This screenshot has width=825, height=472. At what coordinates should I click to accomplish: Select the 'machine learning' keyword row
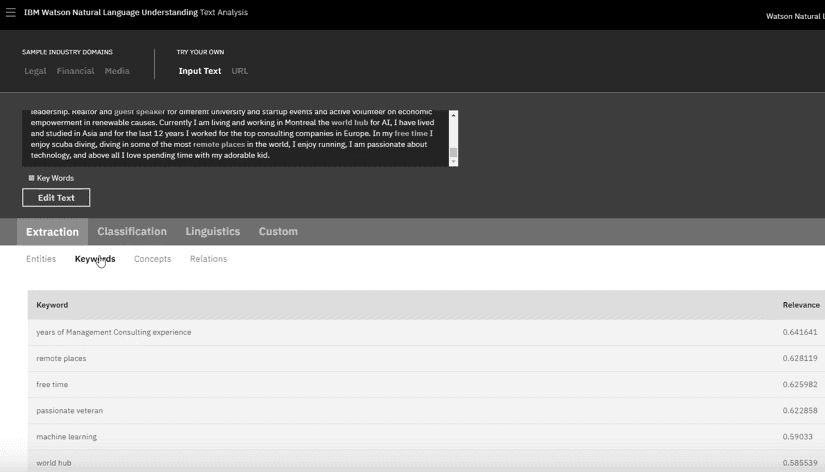pos(426,437)
